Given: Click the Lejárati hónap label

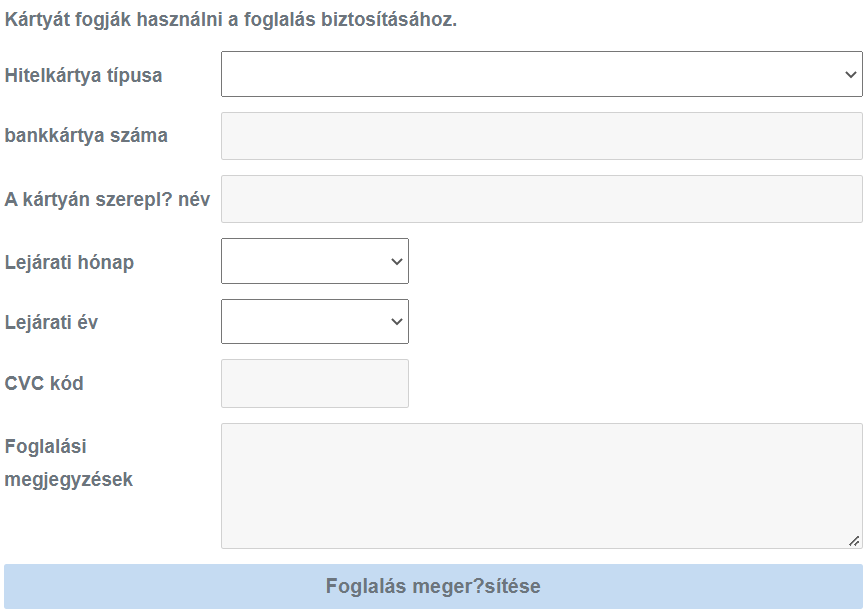Looking at the screenshot, I should pos(69,262).
